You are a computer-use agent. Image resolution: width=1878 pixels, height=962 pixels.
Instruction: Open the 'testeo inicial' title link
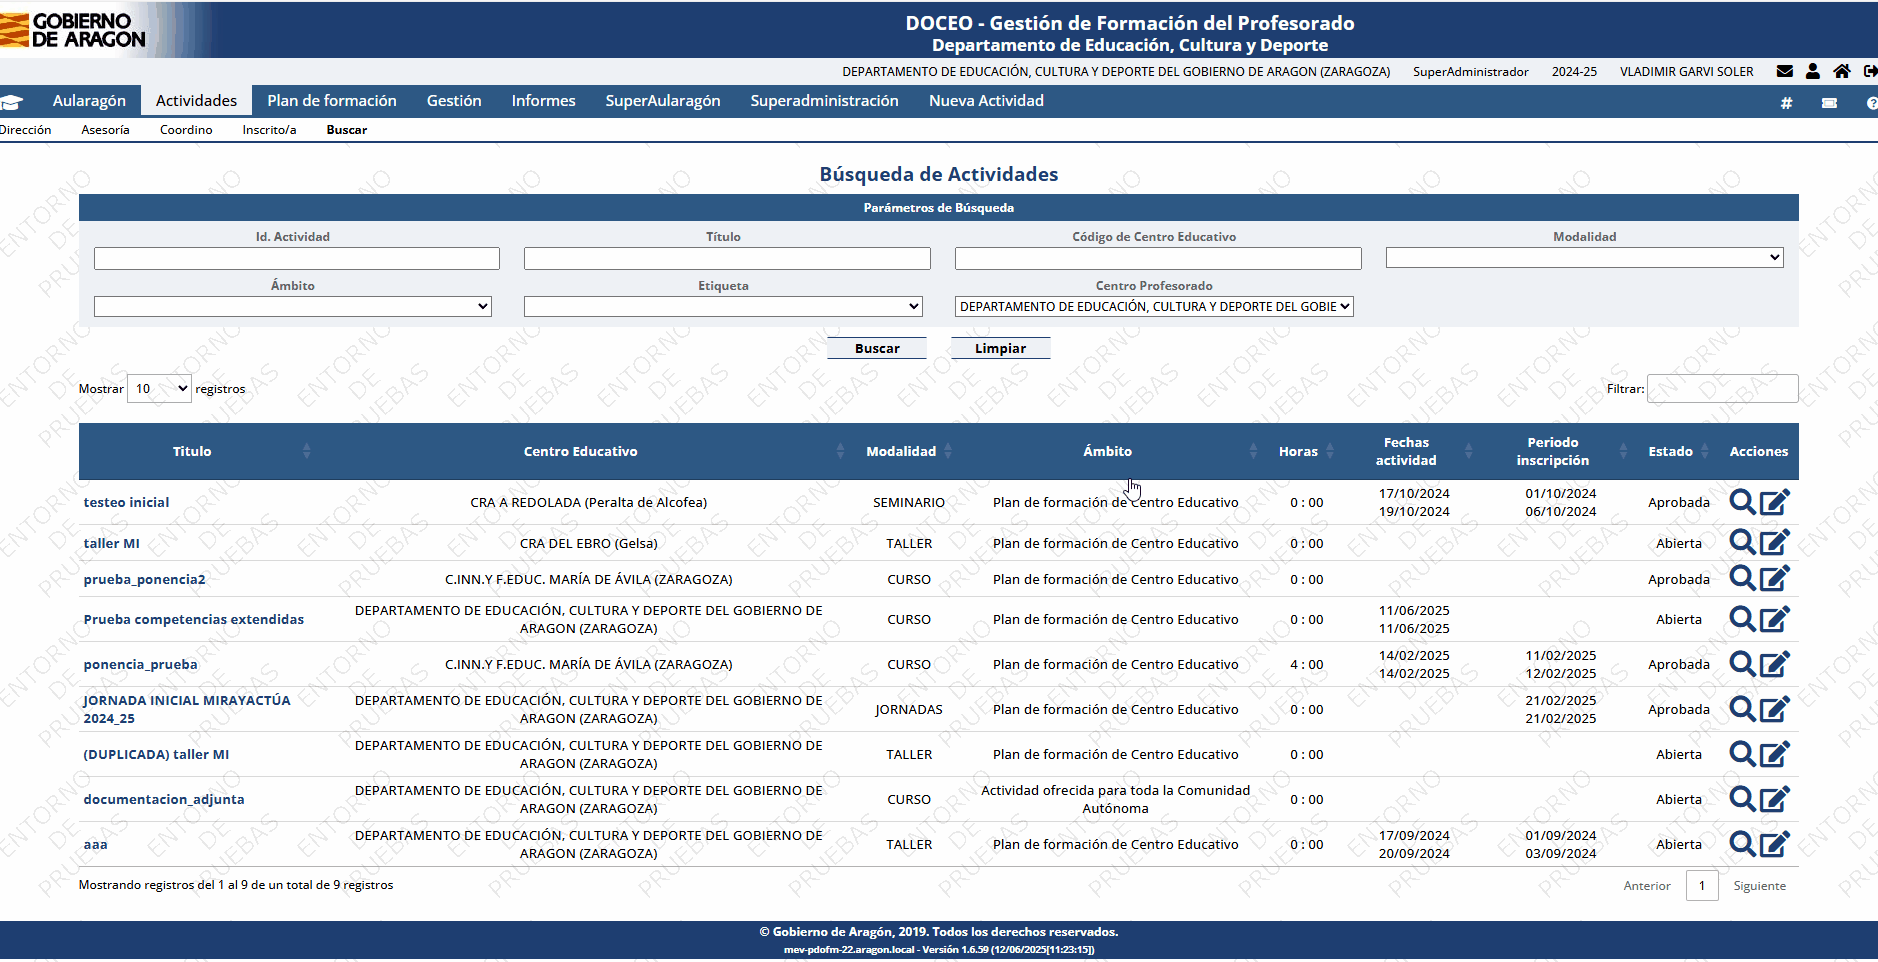pyautogui.click(x=126, y=502)
